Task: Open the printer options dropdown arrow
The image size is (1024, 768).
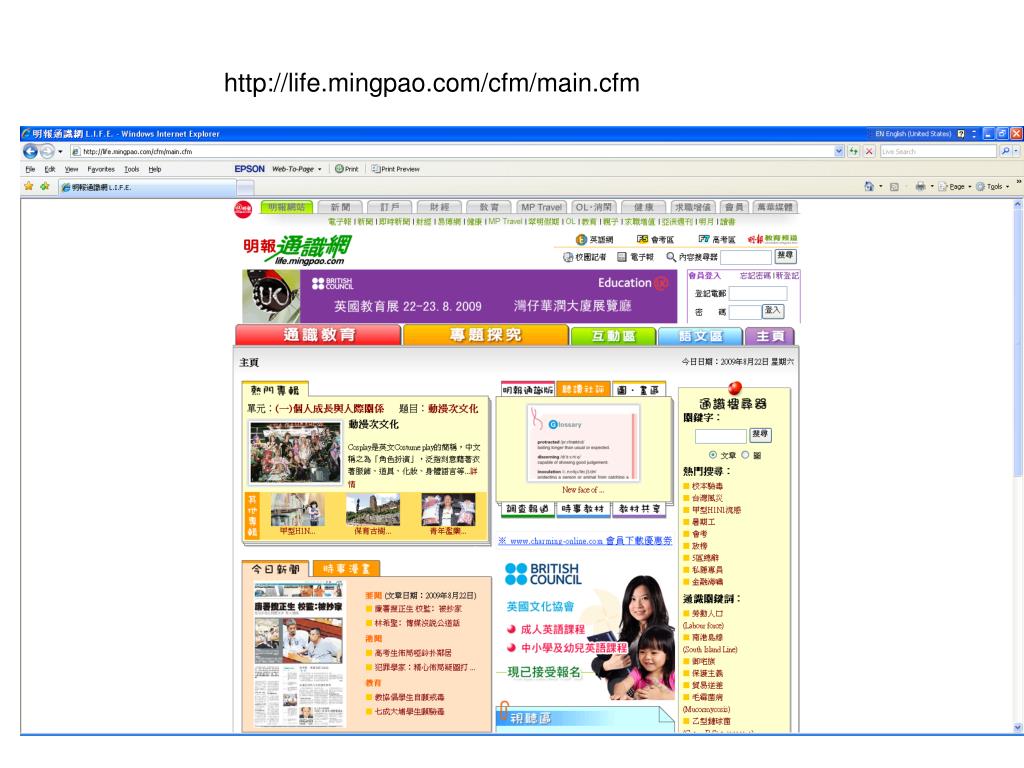Action: (931, 187)
